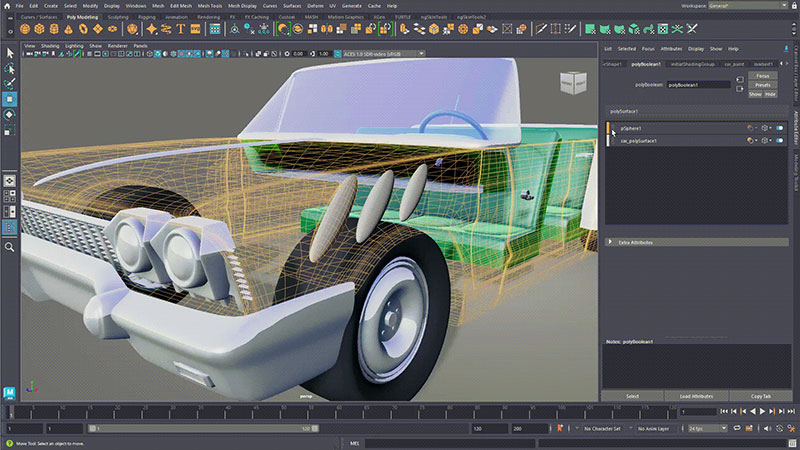Viewport: 800px width, 450px height.
Task: Select the arrow Select tool in toolbox
Action: pos(10,53)
